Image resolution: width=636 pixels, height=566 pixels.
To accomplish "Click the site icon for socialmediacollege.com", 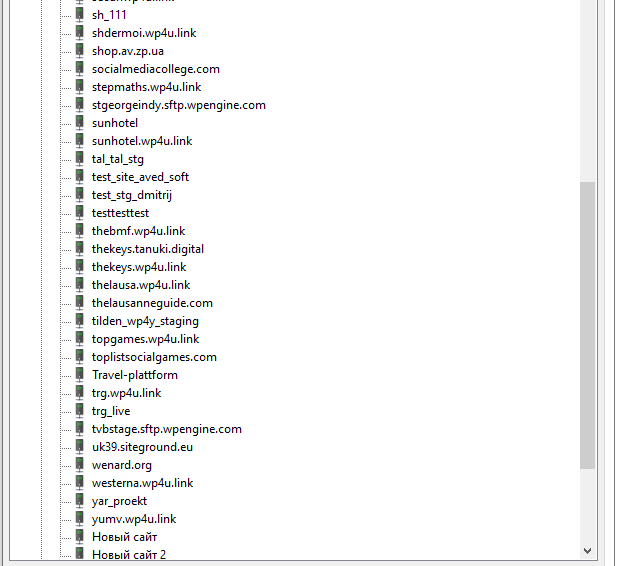I will click(80, 69).
